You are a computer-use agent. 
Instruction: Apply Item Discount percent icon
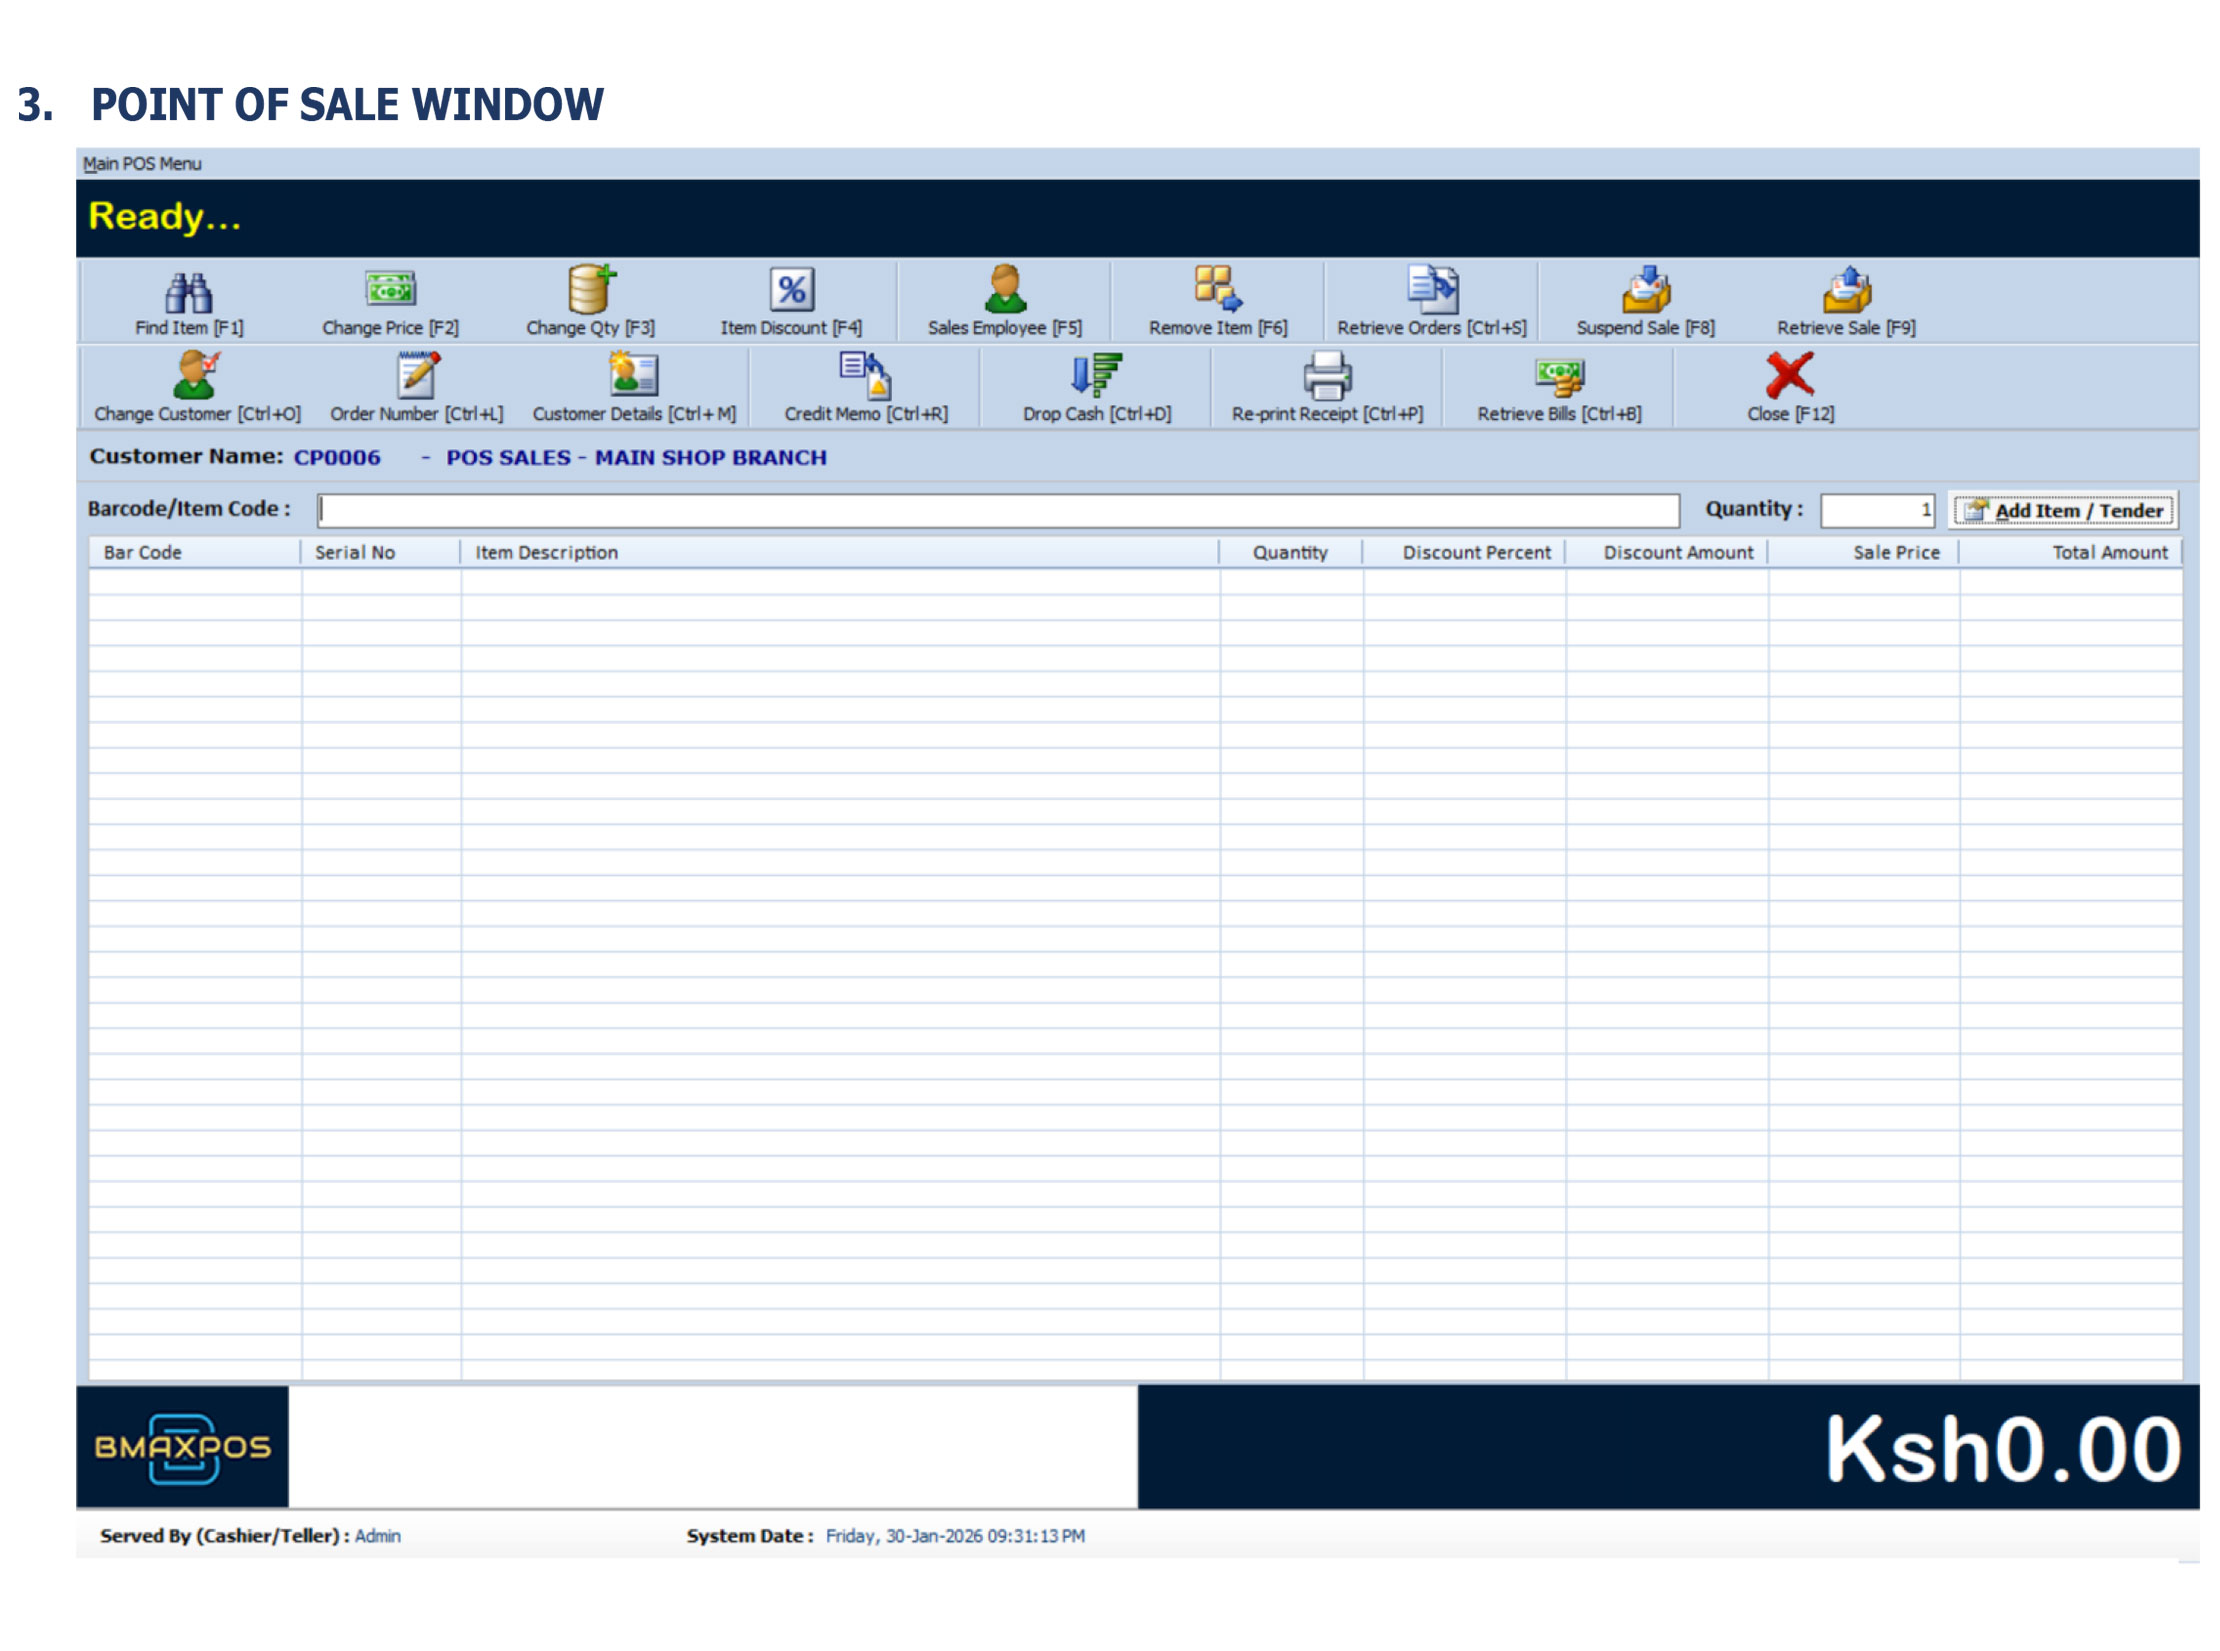tap(791, 290)
